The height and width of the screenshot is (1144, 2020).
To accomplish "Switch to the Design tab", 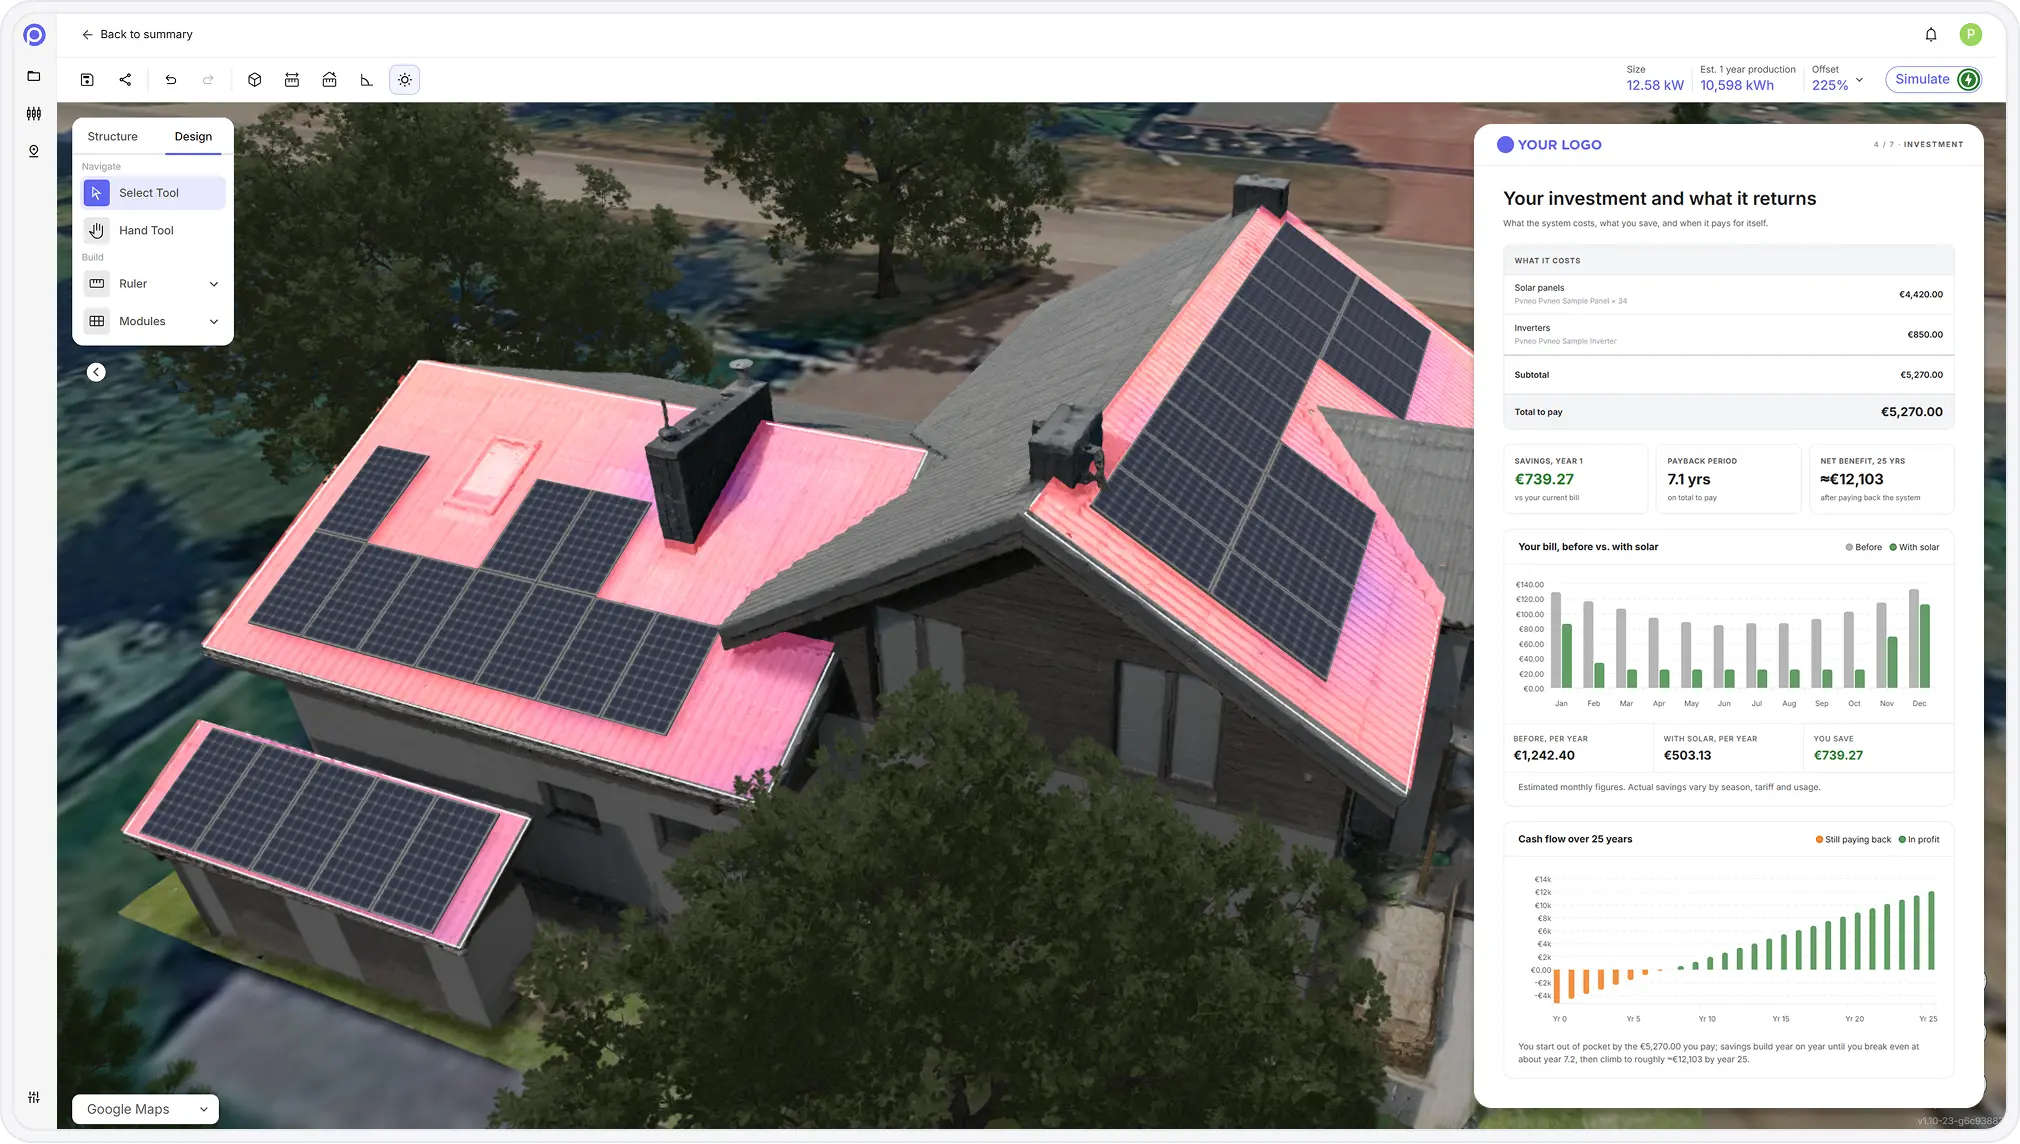I will pyautogui.click(x=193, y=137).
